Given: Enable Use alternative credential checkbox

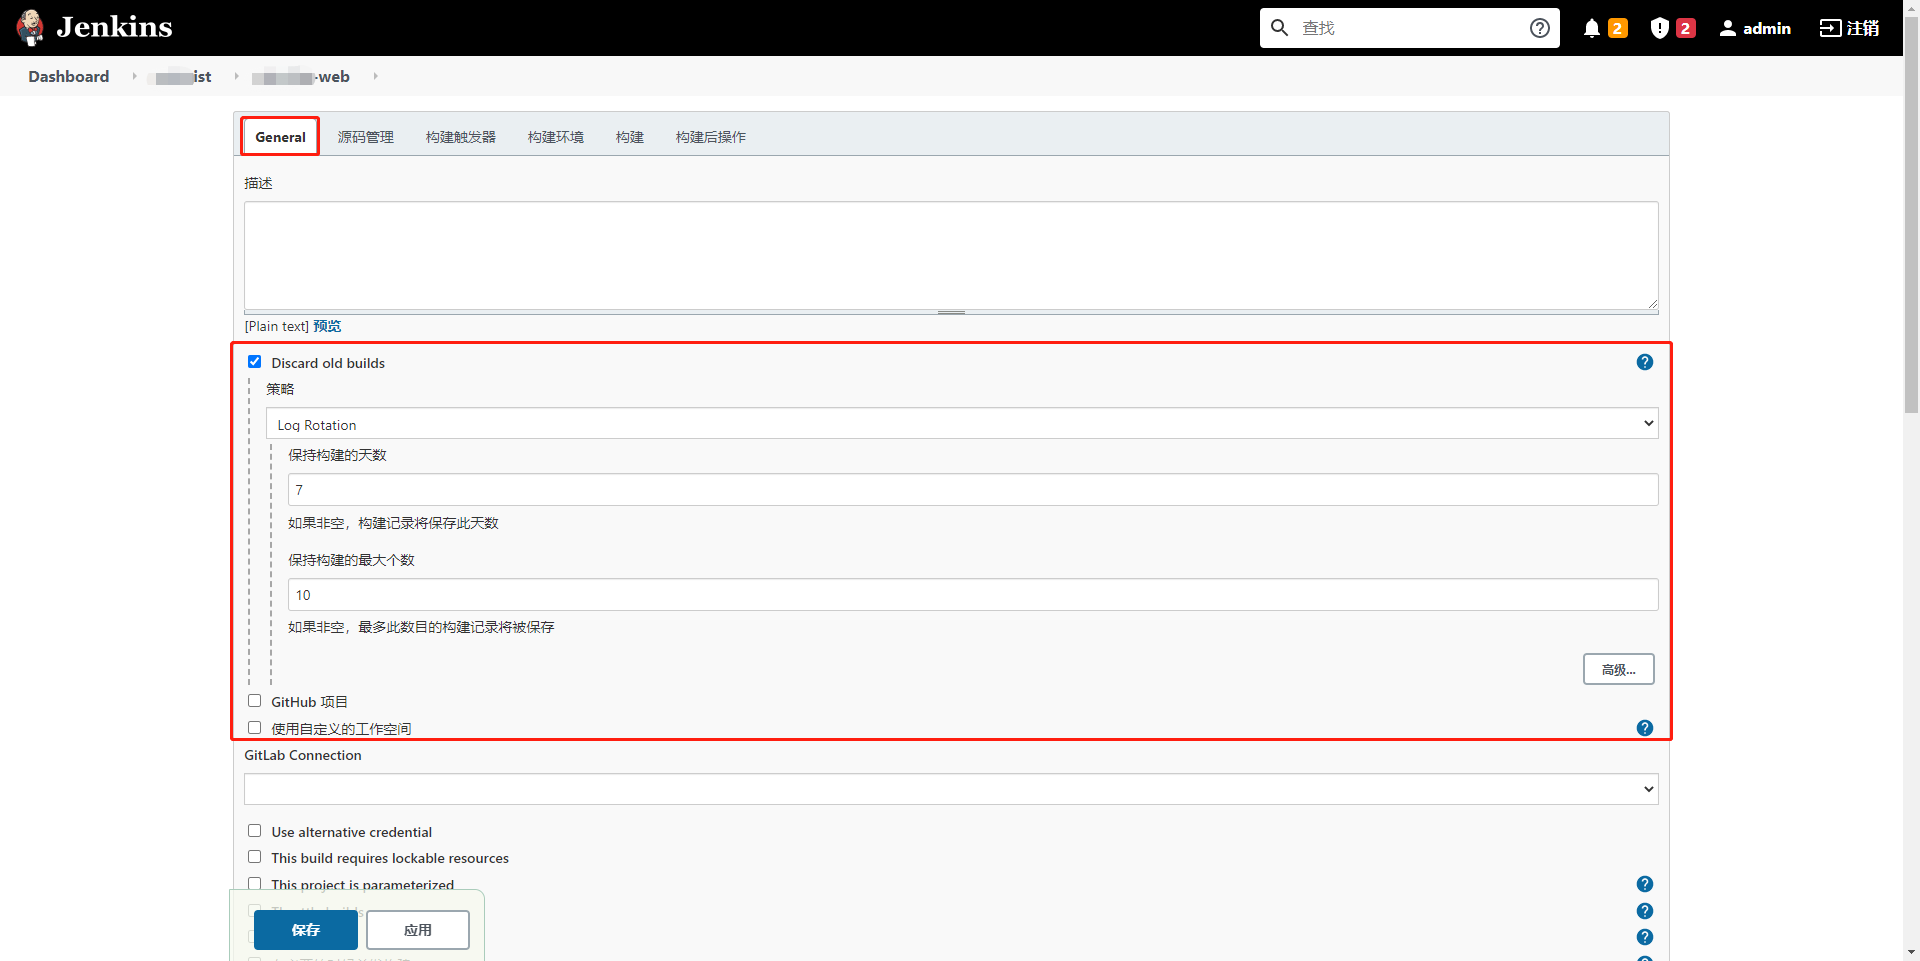Looking at the screenshot, I should (x=254, y=831).
